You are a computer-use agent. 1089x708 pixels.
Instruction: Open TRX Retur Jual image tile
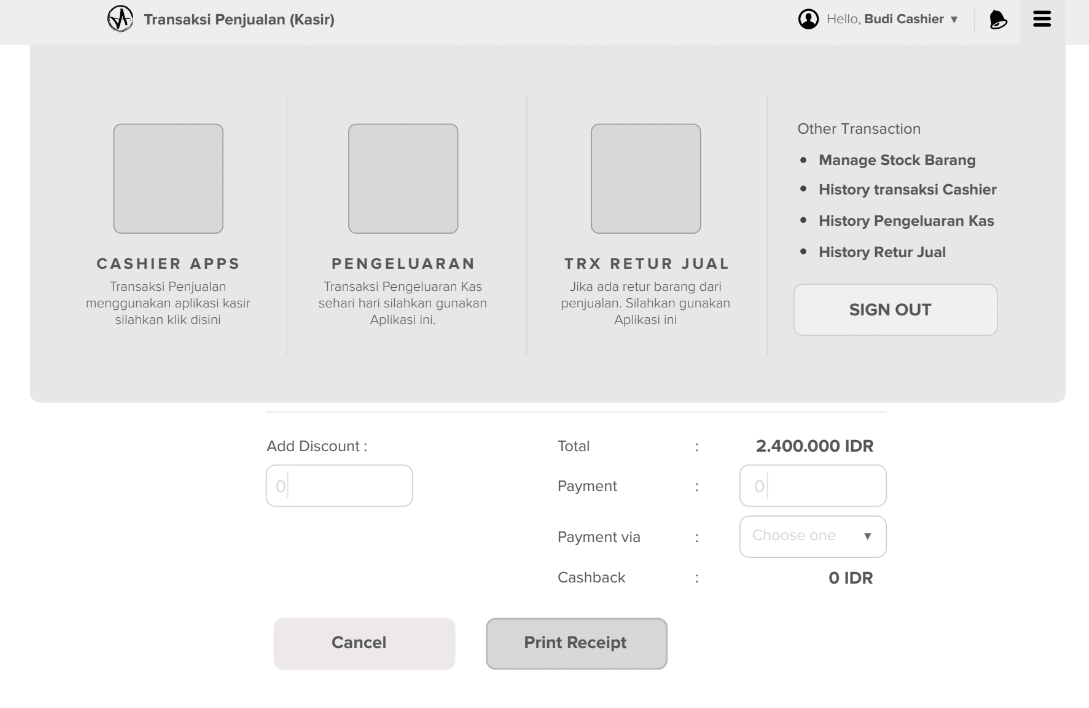coord(646,179)
